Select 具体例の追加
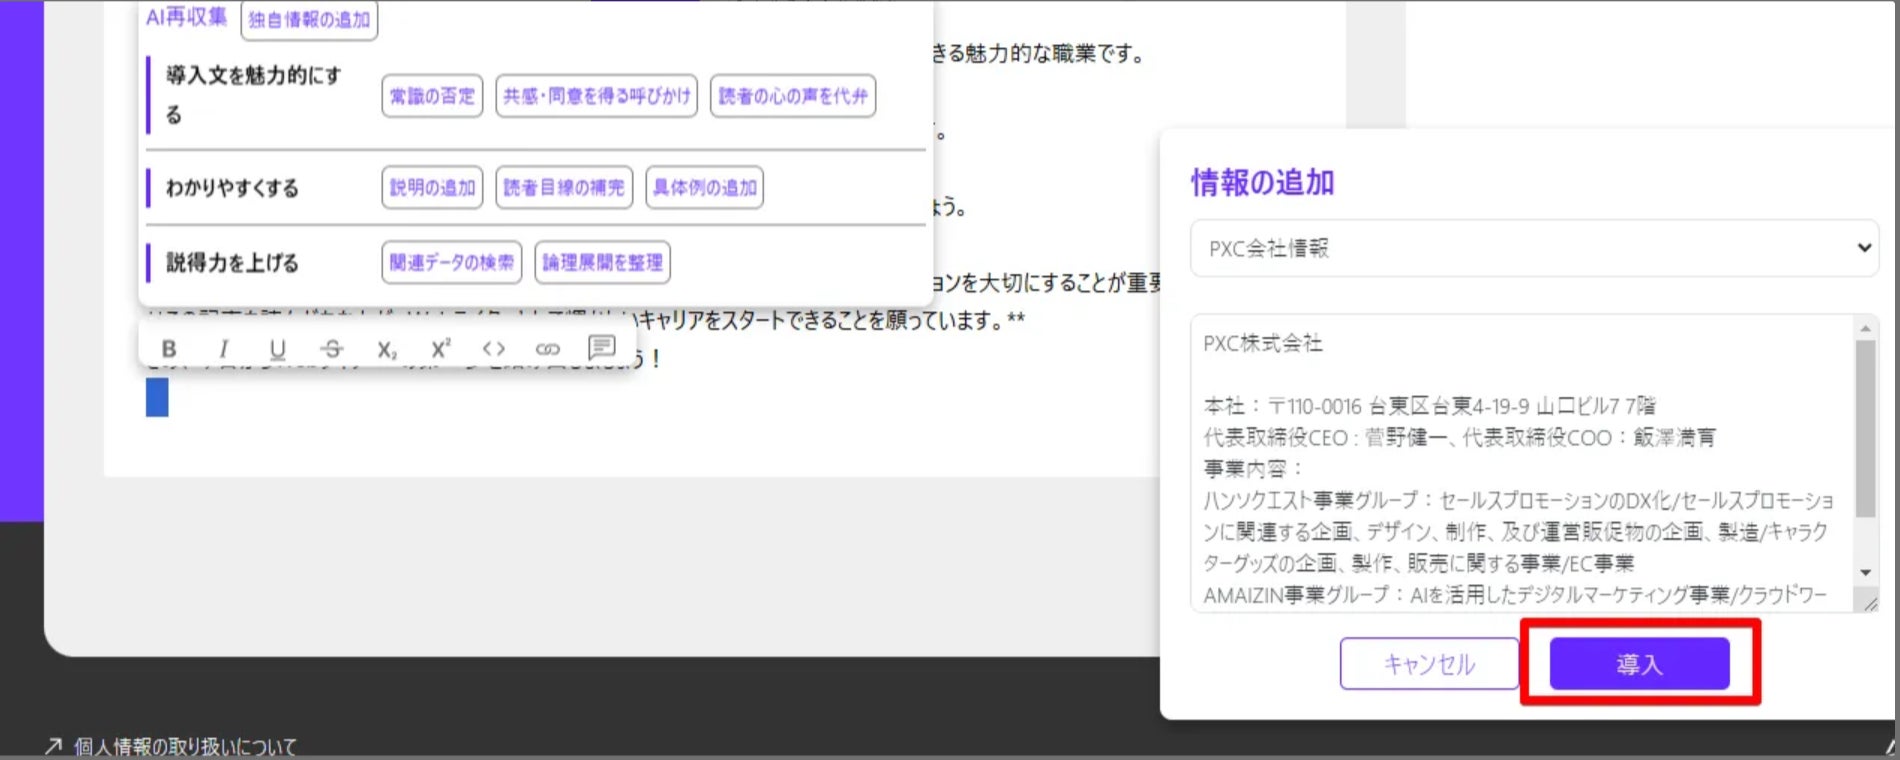The image size is (1900, 760). point(705,187)
